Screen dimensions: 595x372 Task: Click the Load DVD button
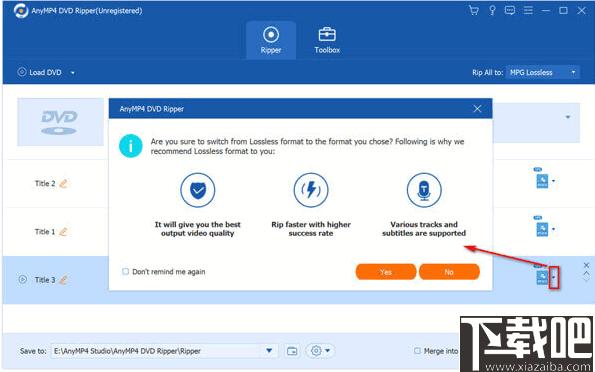(39, 72)
